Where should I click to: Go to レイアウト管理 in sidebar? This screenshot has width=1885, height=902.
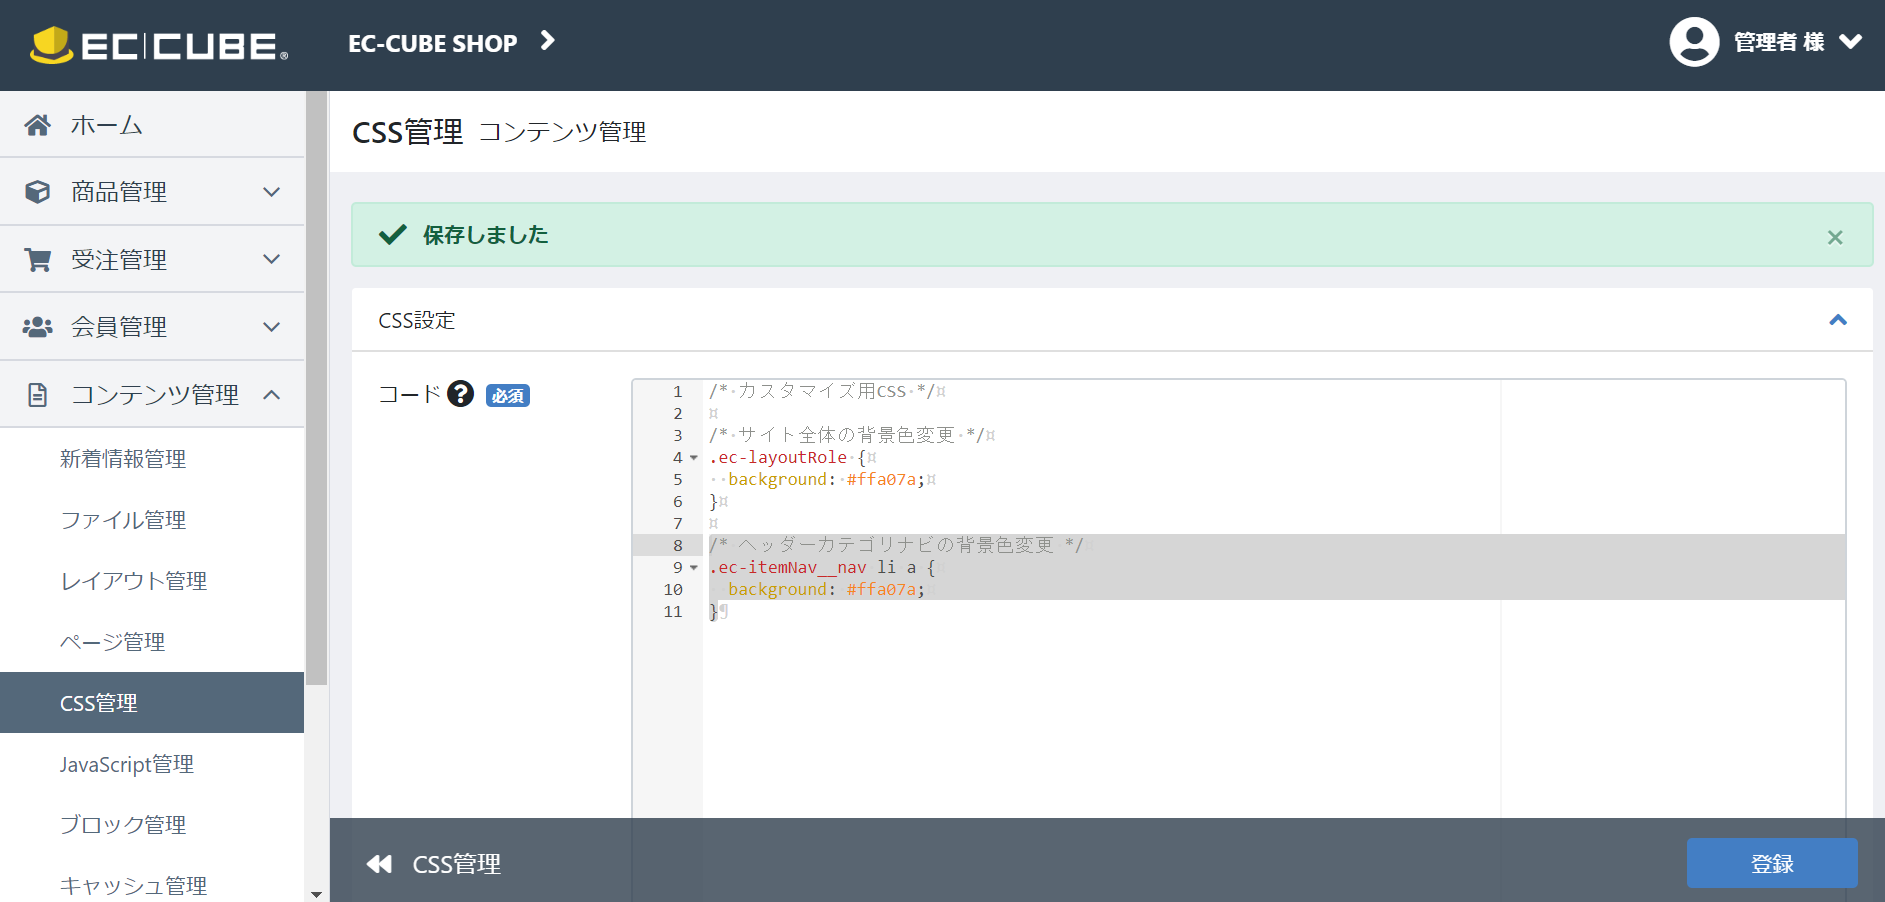tap(133, 581)
